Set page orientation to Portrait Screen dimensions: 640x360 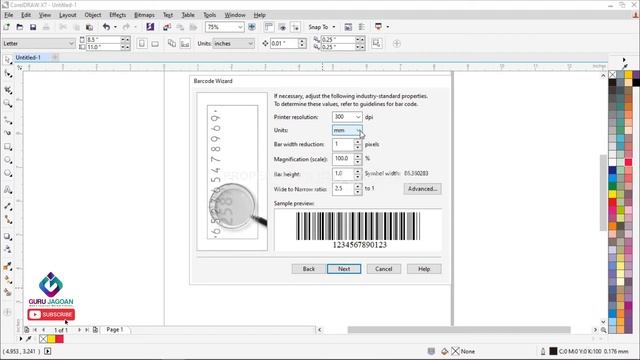click(142, 43)
